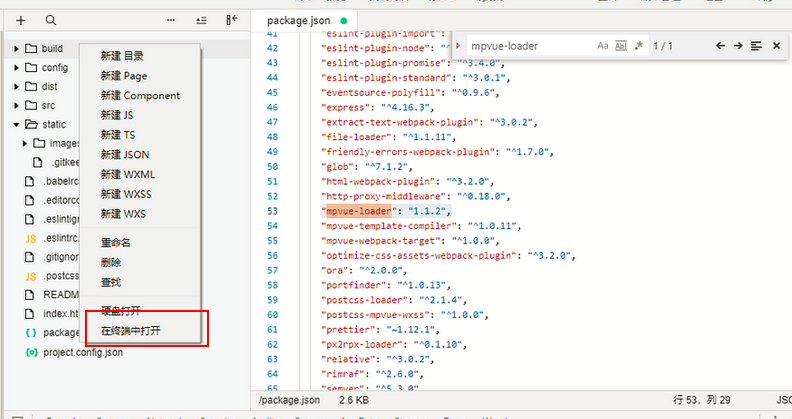Open the .gitignore file
The image size is (792, 419).
click(61, 257)
